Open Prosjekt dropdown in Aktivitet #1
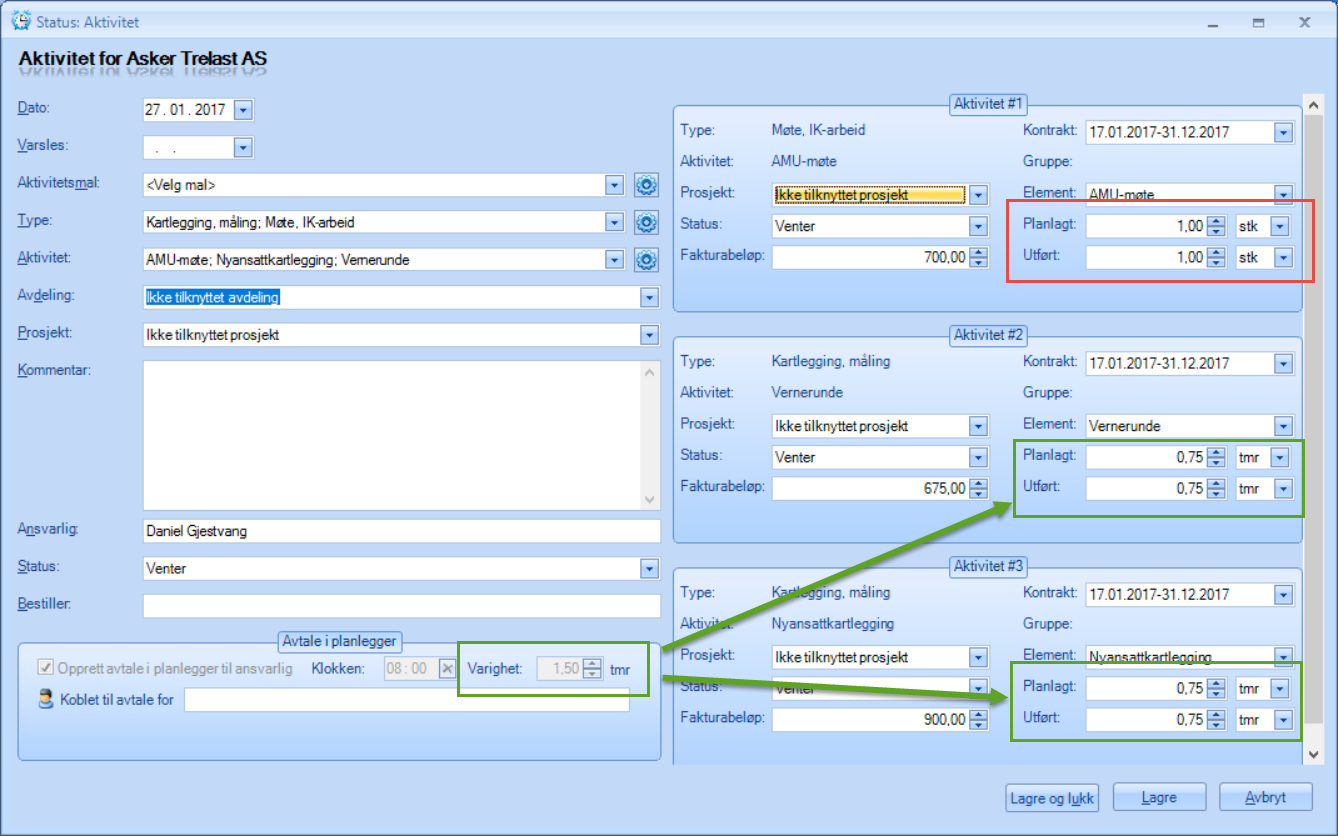Image resolution: width=1338 pixels, height=836 pixels. [x=979, y=195]
